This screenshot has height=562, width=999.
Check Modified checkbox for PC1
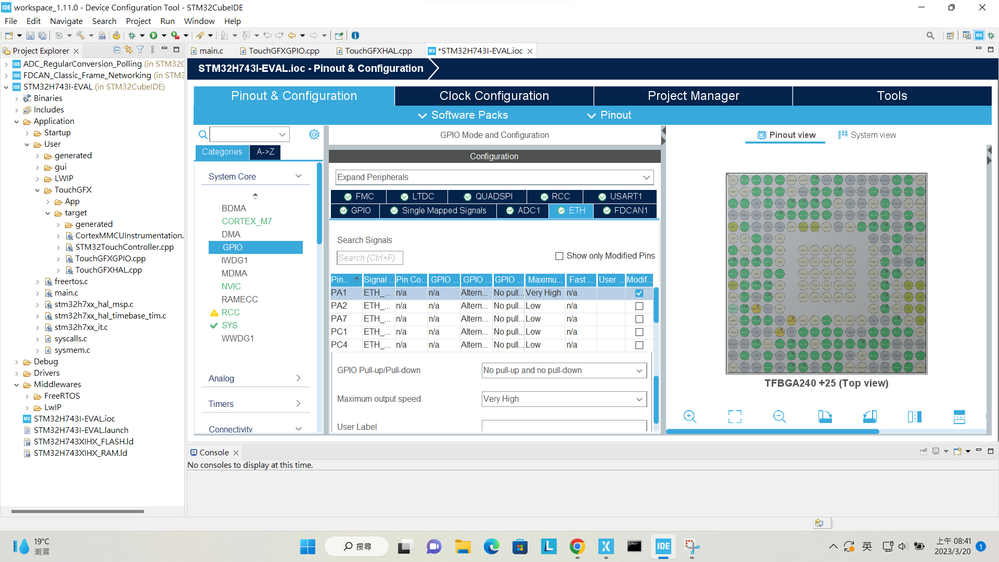point(639,332)
